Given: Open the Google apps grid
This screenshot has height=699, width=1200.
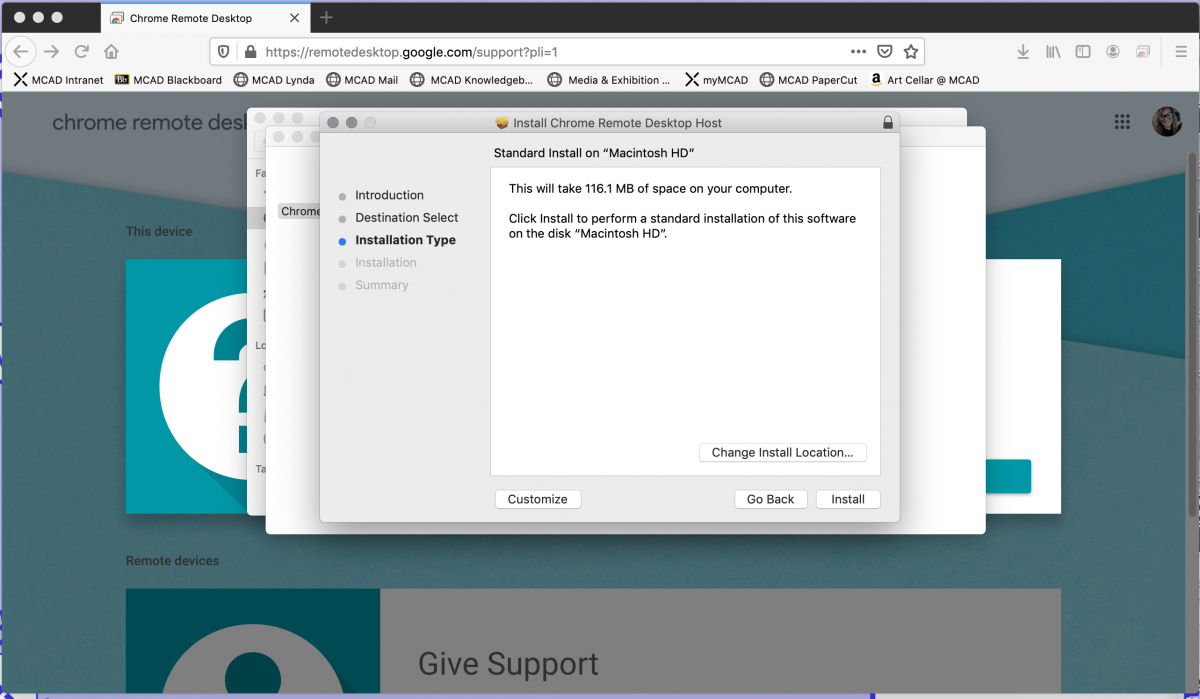Looking at the screenshot, I should (x=1122, y=122).
